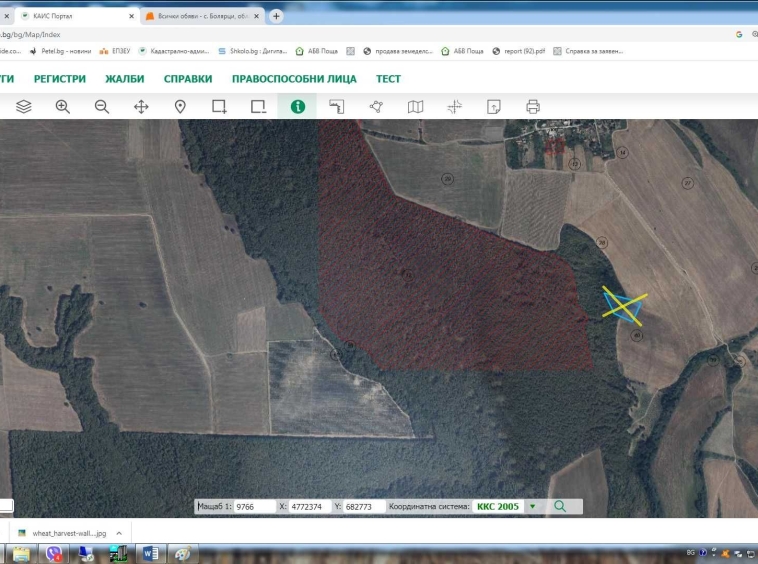The height and width of the screenshot is (564, 758).
Task: Click the zoom out magnifier tool
Action: [x=102, y=107]
